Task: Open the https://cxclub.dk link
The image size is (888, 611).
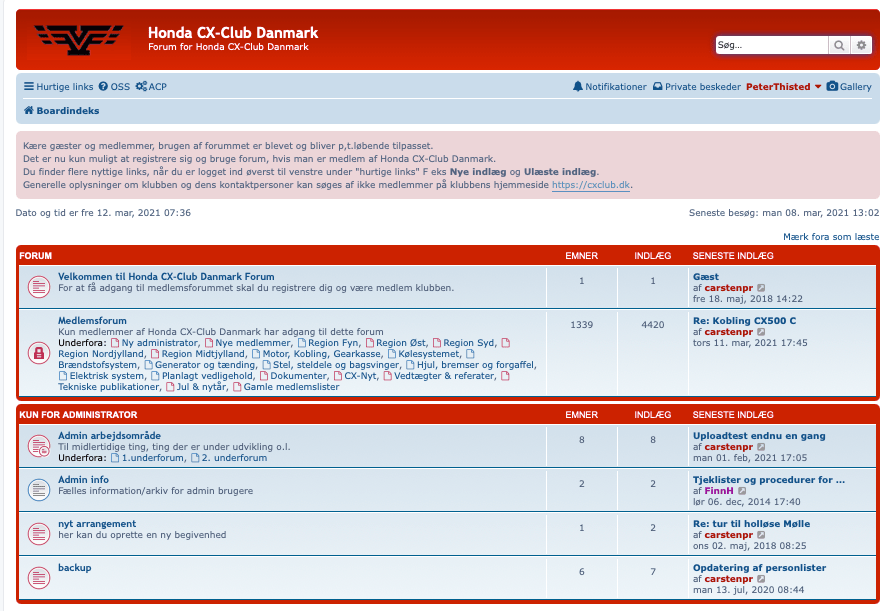Action: 591,185
